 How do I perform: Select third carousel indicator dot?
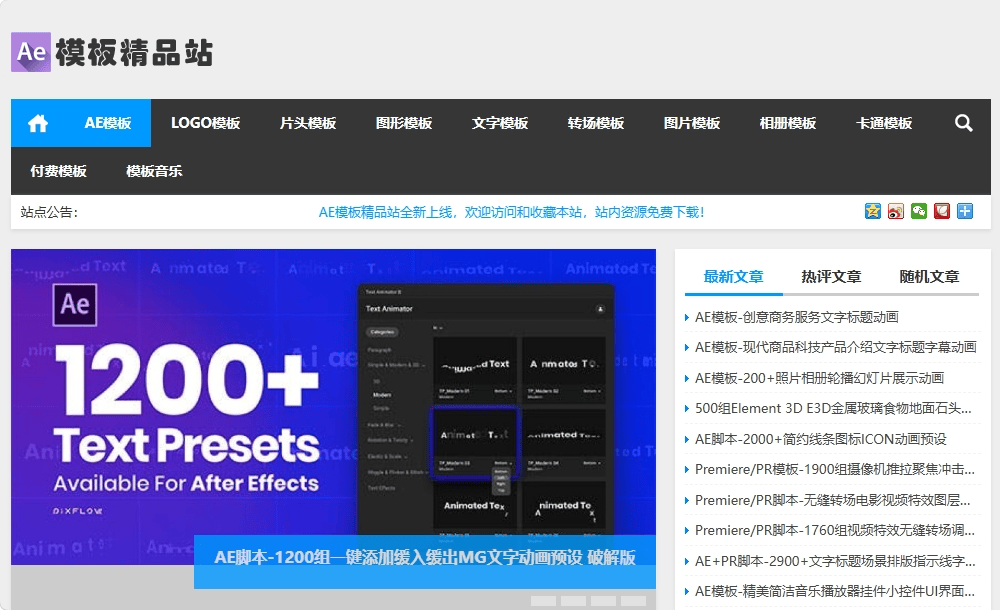603,601
